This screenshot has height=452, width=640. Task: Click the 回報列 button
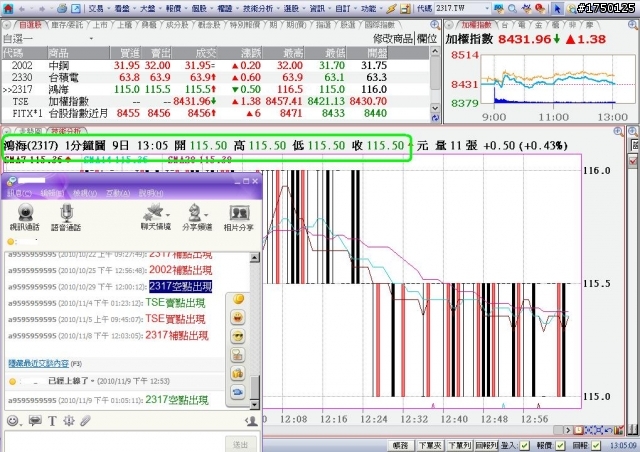click(x=487, y=445)
